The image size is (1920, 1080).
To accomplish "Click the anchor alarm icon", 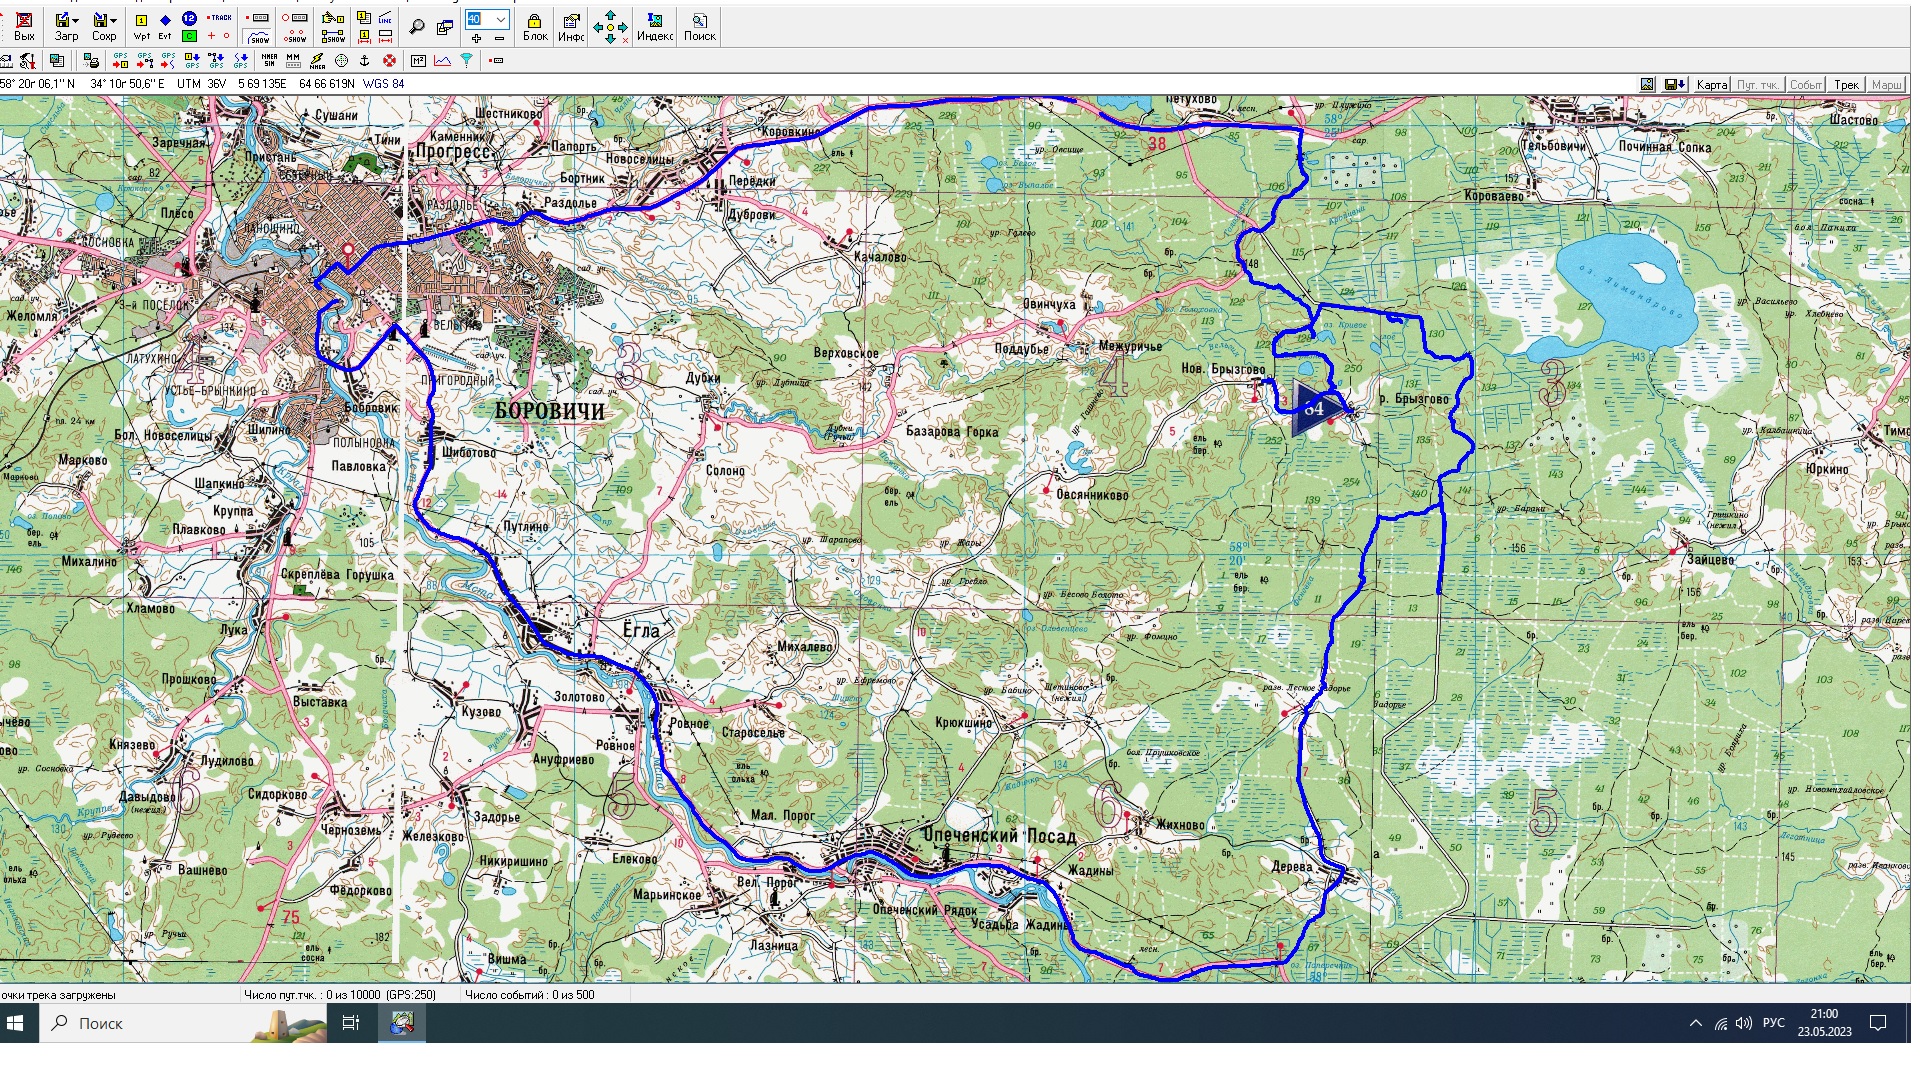I will 365,61.
